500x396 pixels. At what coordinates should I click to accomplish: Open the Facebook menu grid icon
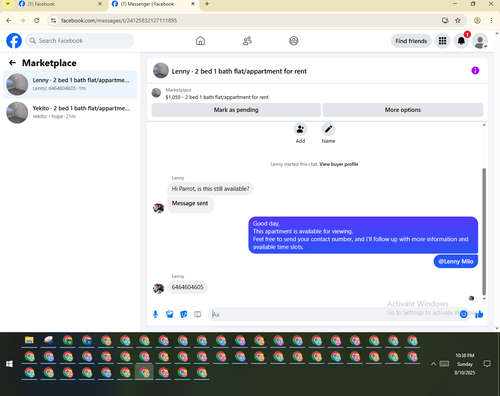point(442,41)
